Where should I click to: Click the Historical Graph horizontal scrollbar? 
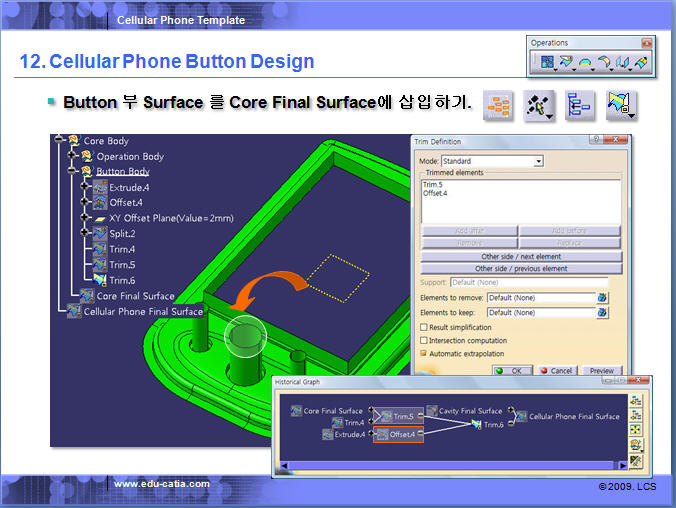(452, 466)
